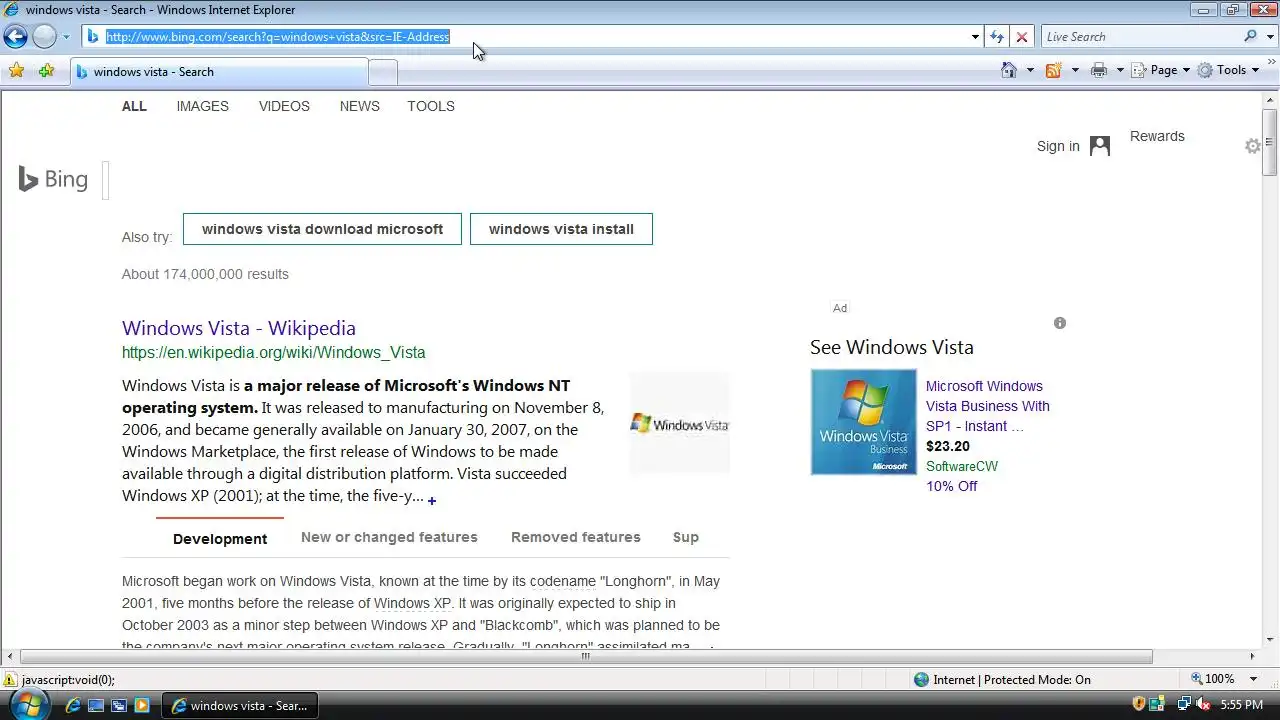This screenshot has height=720, width=1280.
Task: Click the Windows Vista logo thumbnail
Action: pos(680,424)
